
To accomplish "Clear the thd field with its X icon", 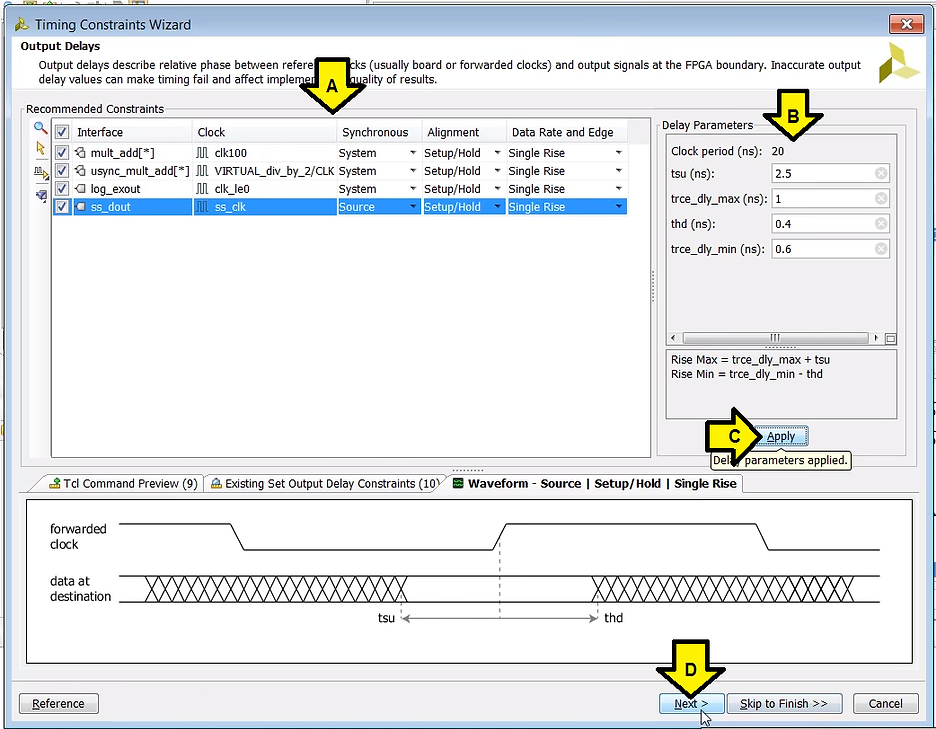I will [x=880, y=224].
